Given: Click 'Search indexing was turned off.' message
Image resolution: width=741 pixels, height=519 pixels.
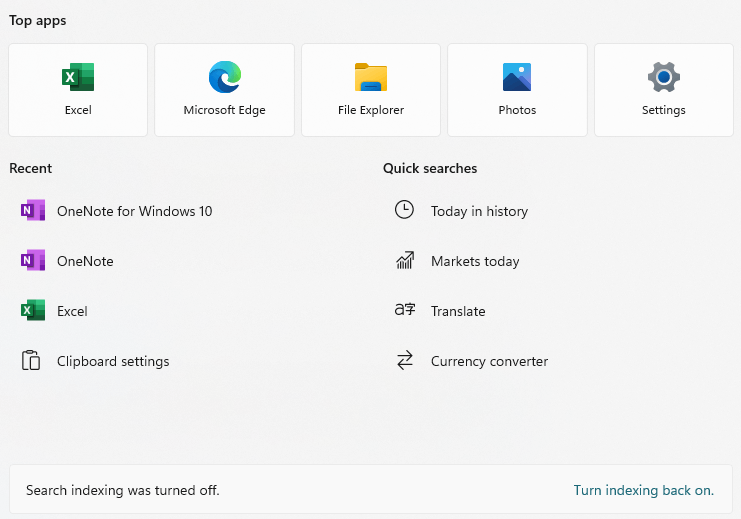Looking at the screenshot, I should tap(123, 490).
